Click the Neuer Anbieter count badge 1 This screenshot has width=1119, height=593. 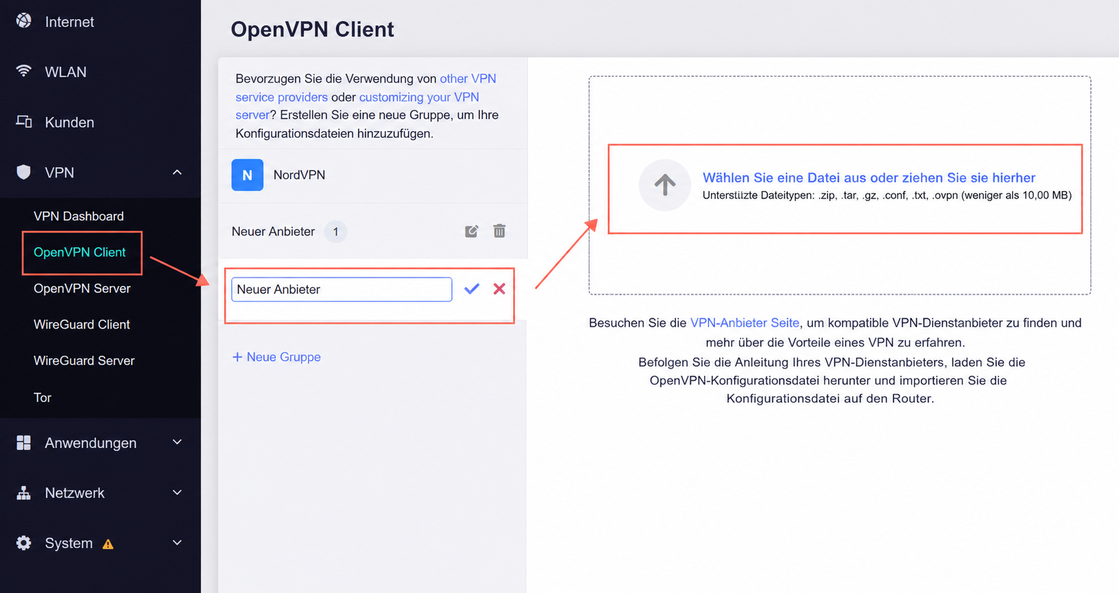335,232
